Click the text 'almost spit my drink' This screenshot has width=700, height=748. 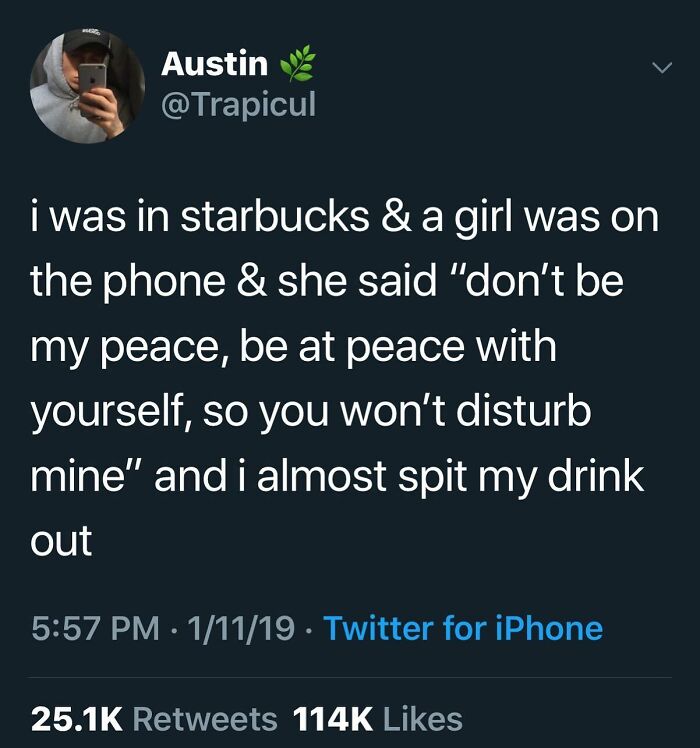(x=451, y=477)
